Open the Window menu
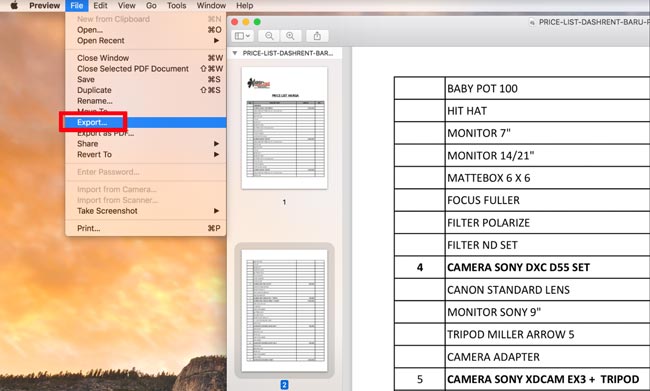 pos(211,5)
